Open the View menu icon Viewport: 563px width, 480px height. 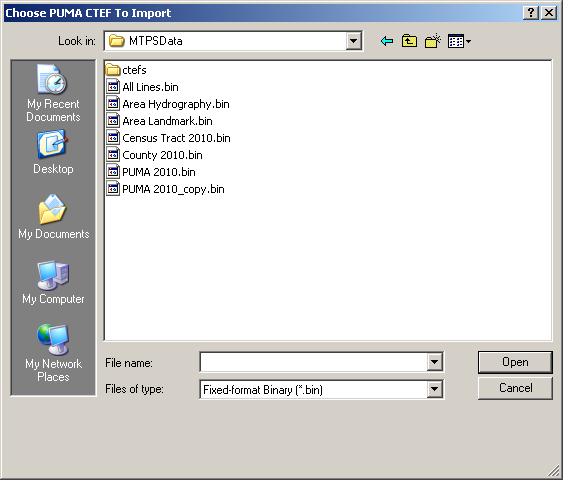click(459, 41)
